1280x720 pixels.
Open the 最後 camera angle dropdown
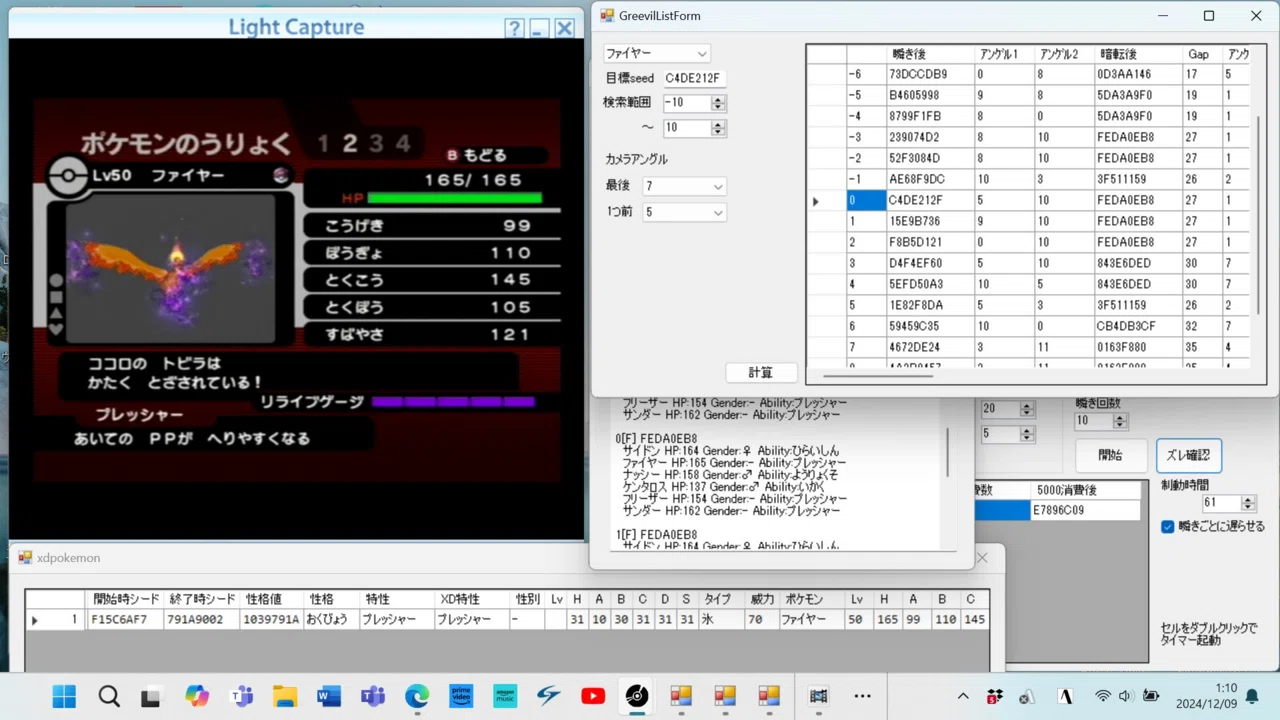(x=685, y=186)
